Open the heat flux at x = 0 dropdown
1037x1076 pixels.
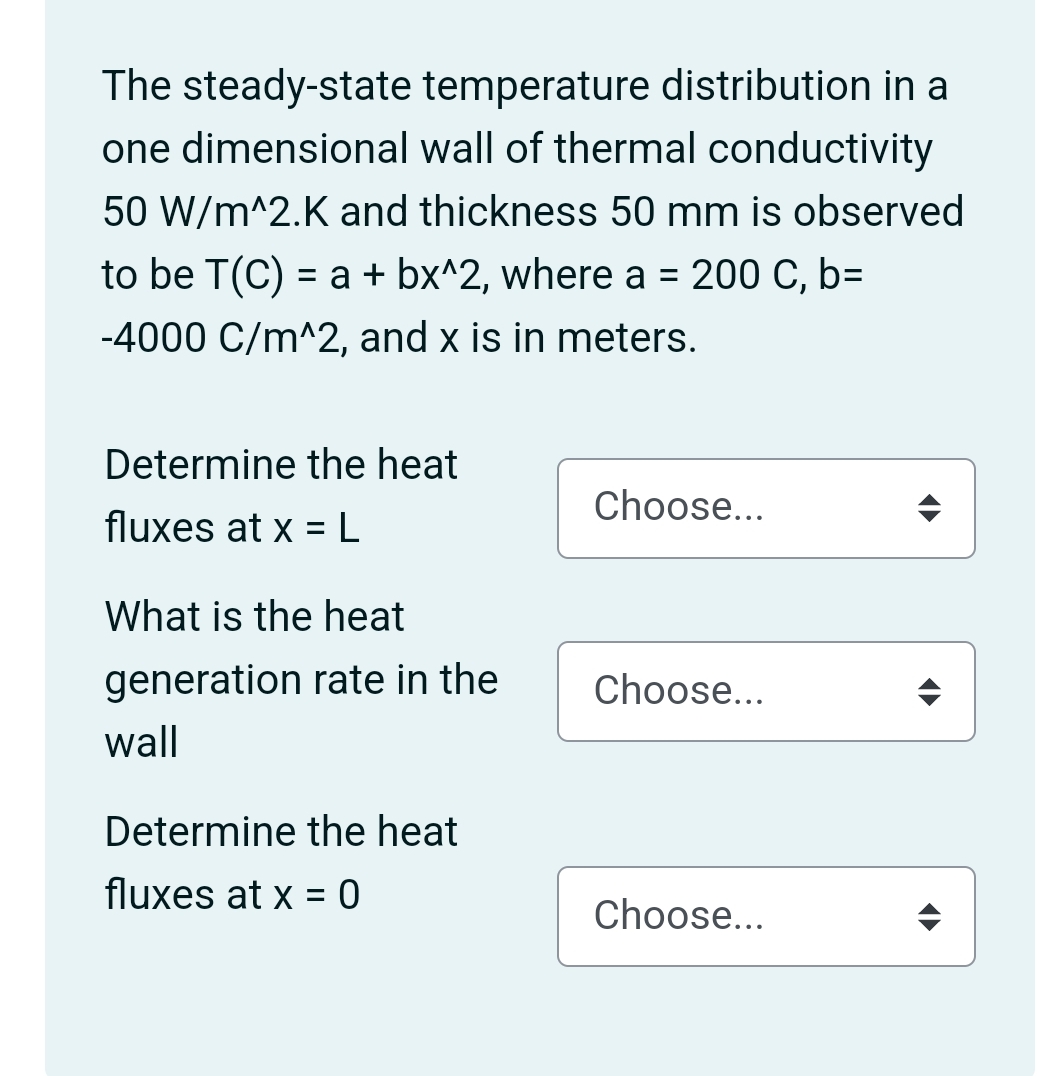coord(766,916)
